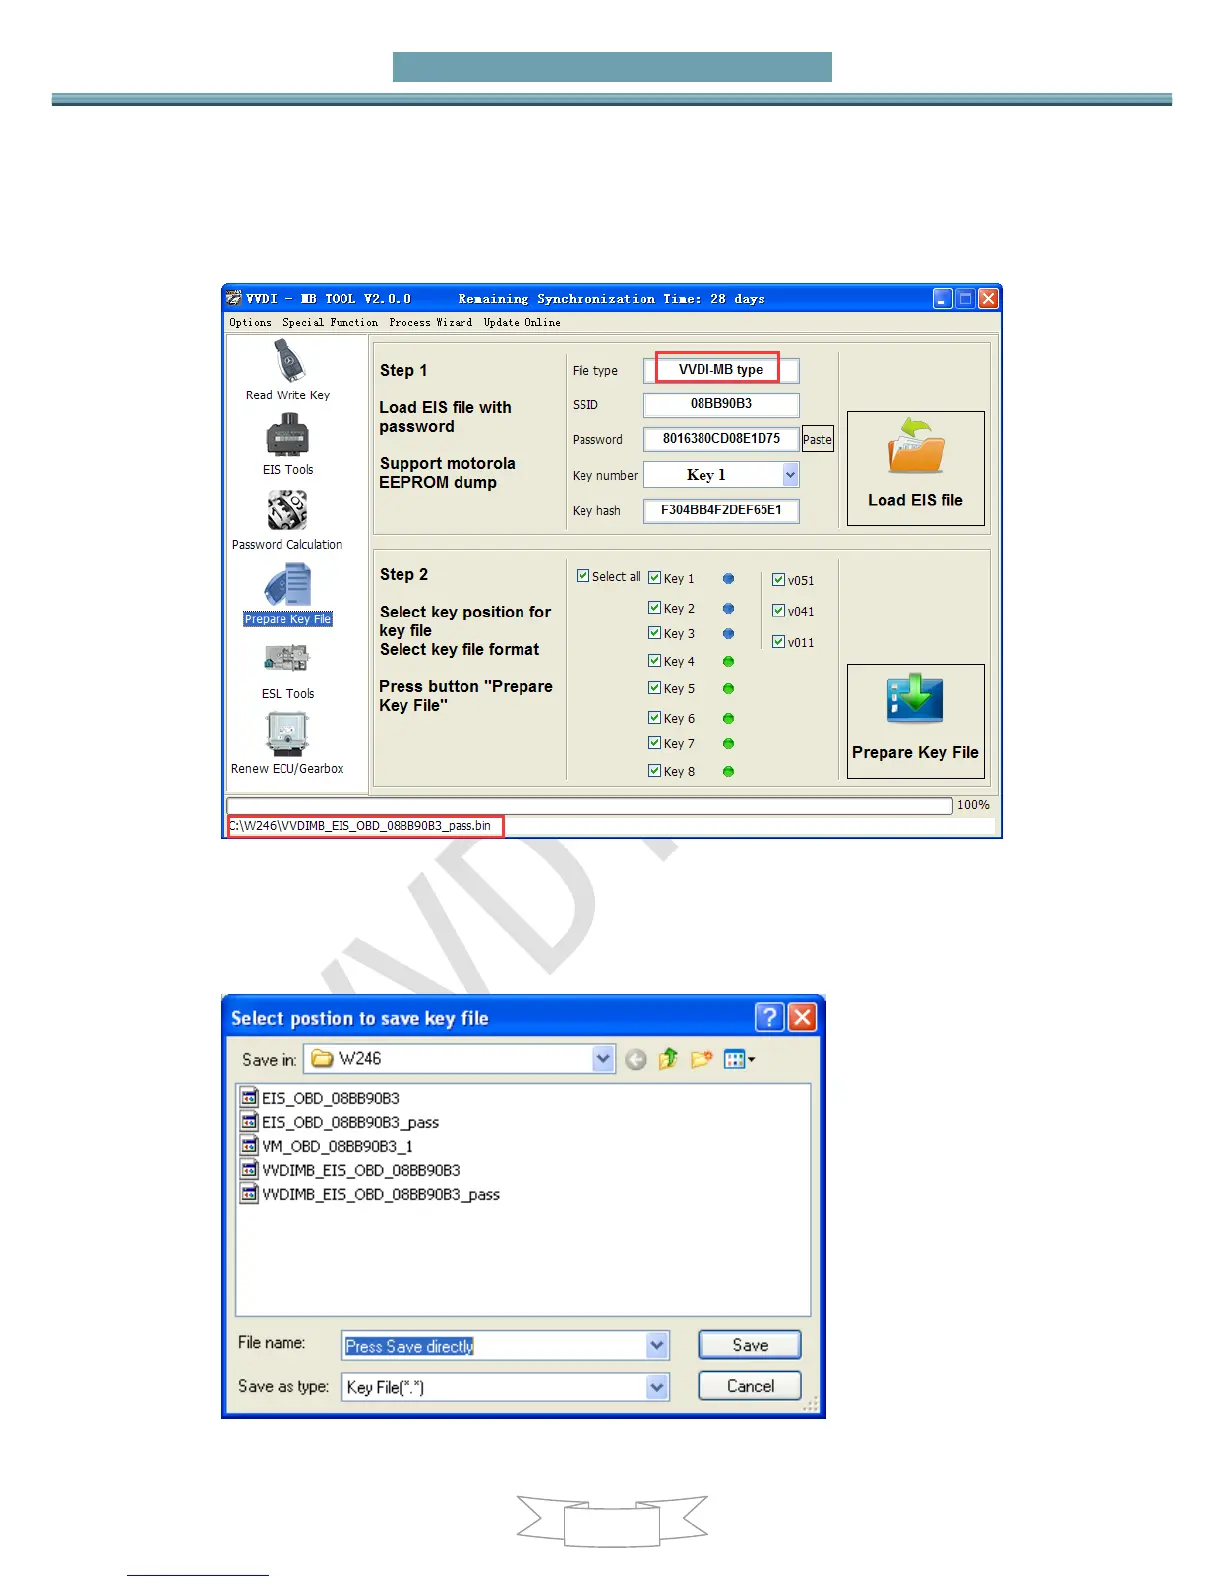Toggle the Select all checkbox

pyautogui.click(x=583, y=576)
